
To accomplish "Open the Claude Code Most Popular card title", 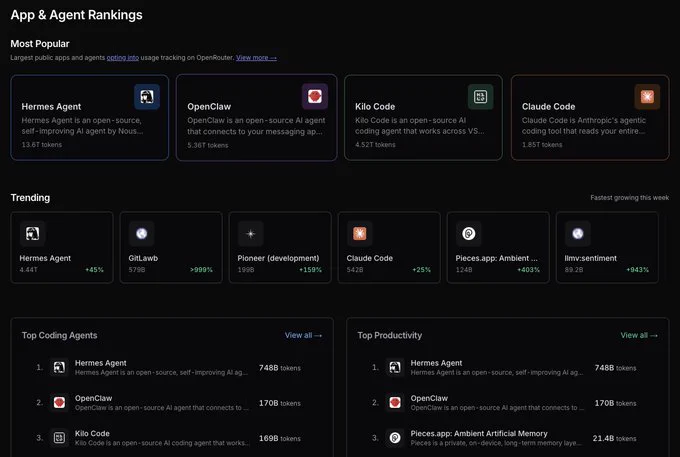I will [x=549, y=107].
